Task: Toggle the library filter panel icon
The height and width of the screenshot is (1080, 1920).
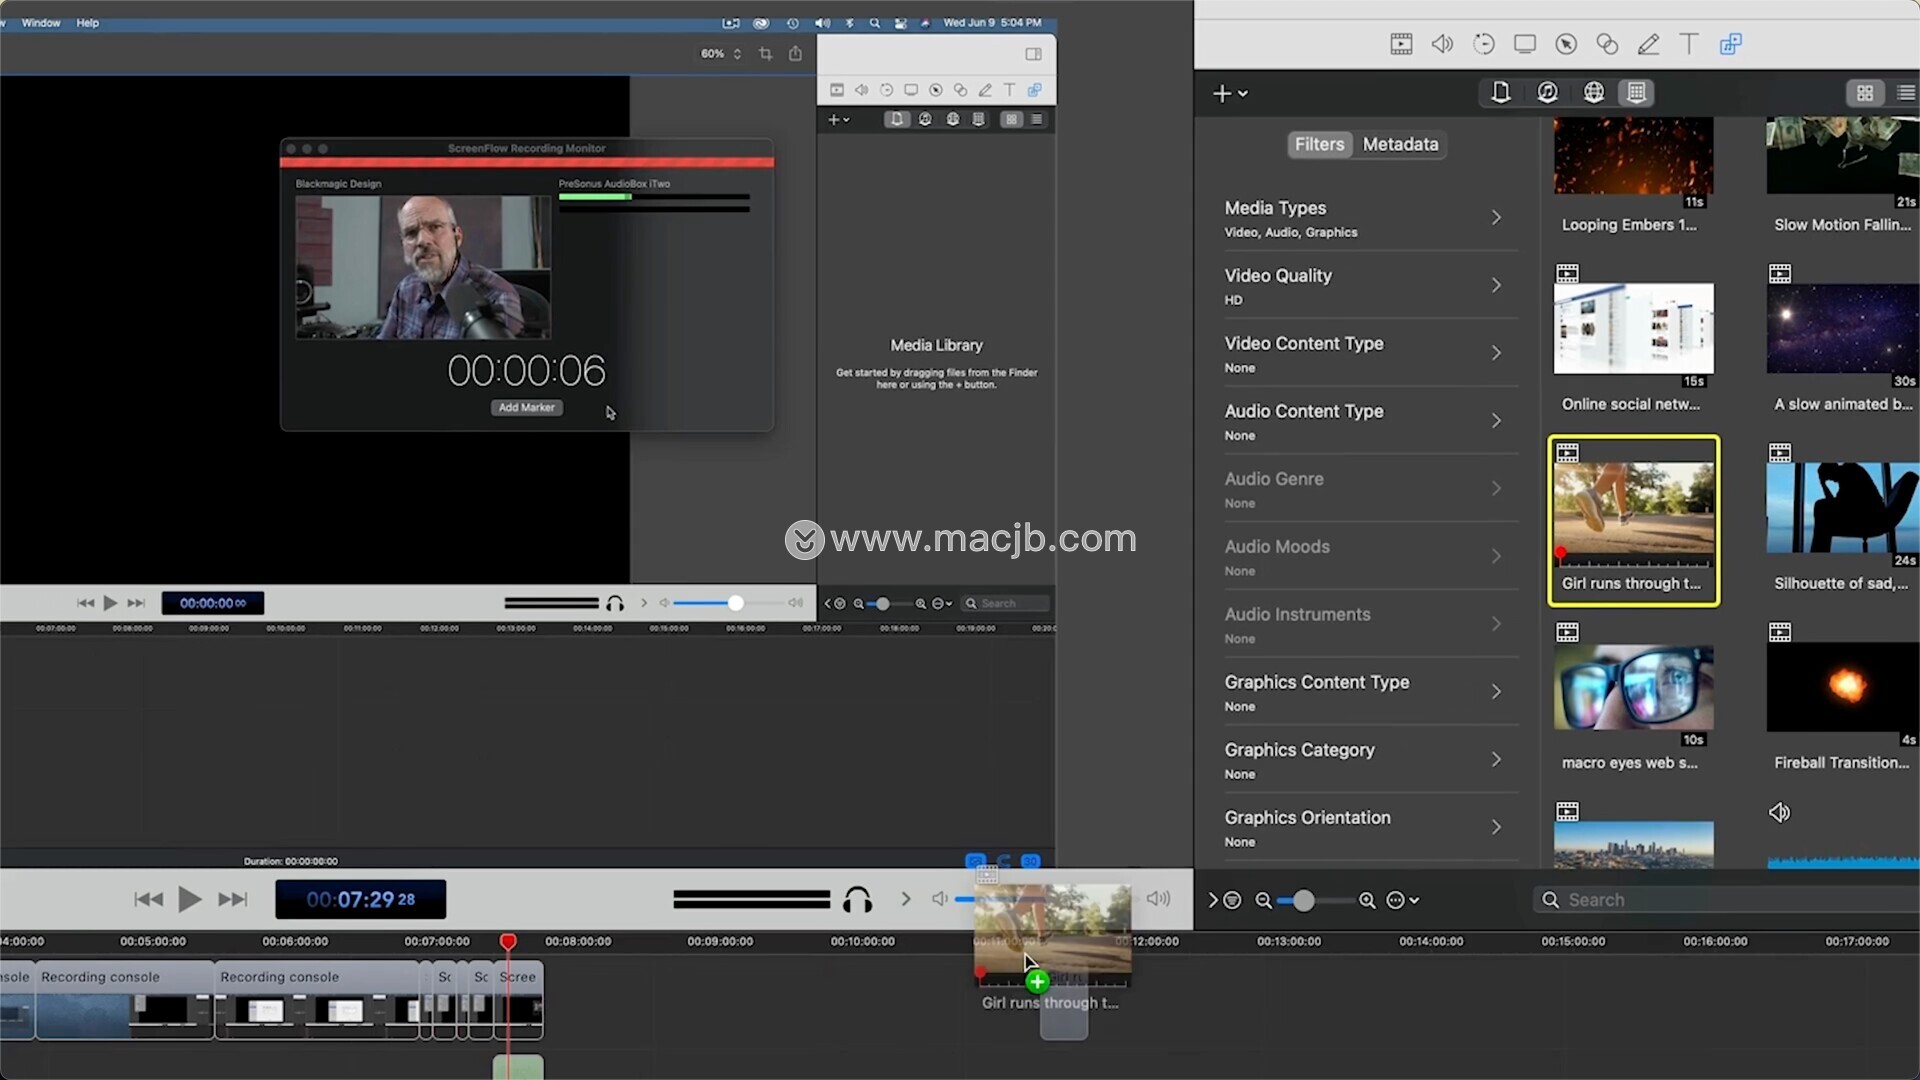Action: click(x=1232, y=900)
